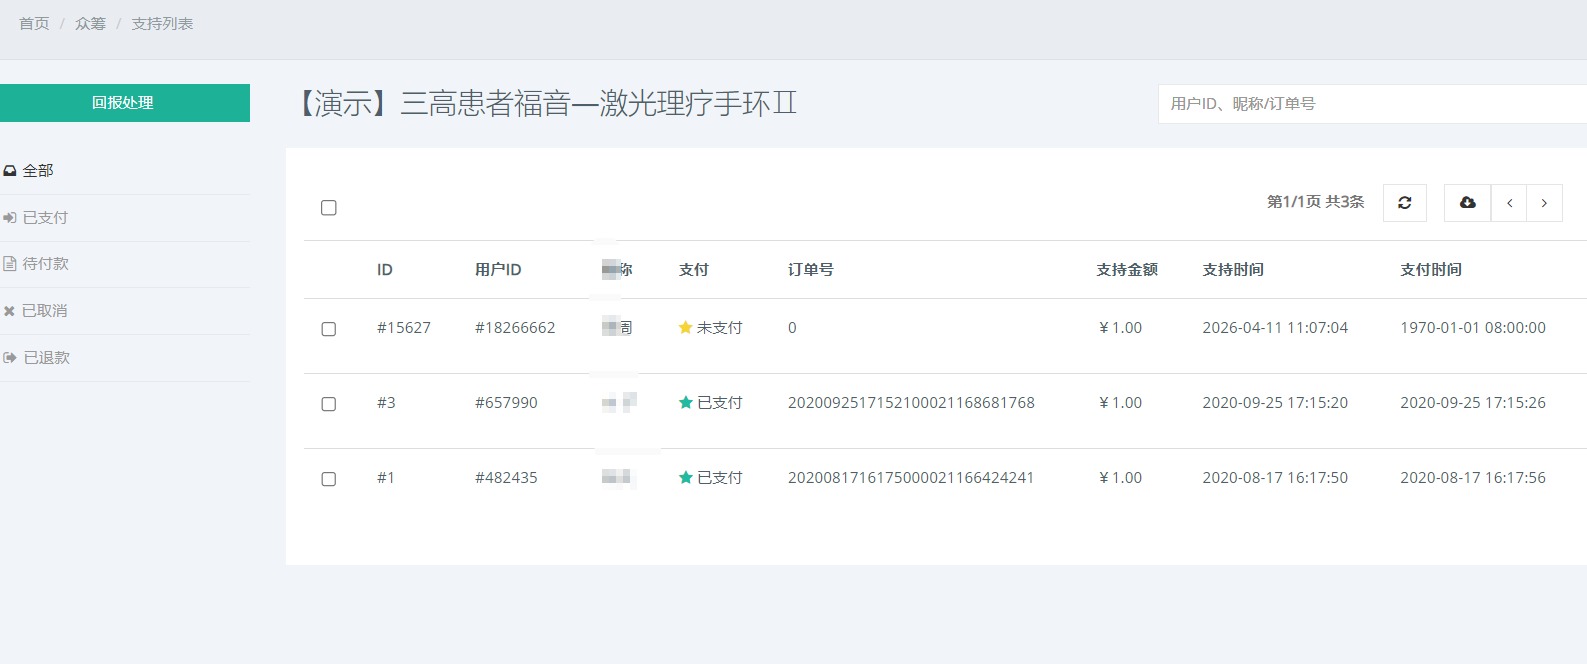
Task: Click ID #15627 cell
Action: coord(404,327)
